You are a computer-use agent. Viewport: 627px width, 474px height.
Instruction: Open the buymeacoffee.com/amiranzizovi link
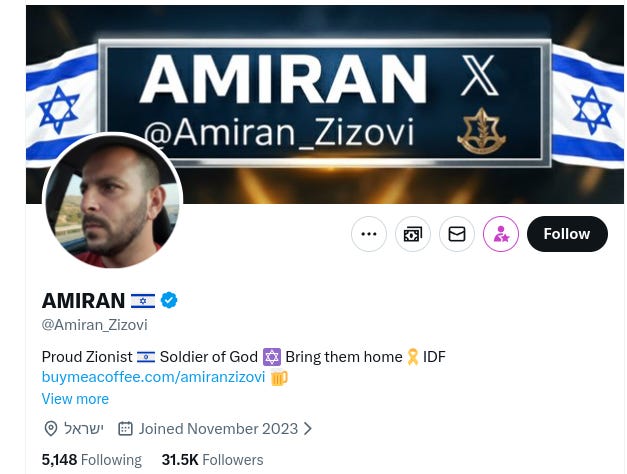153,377
